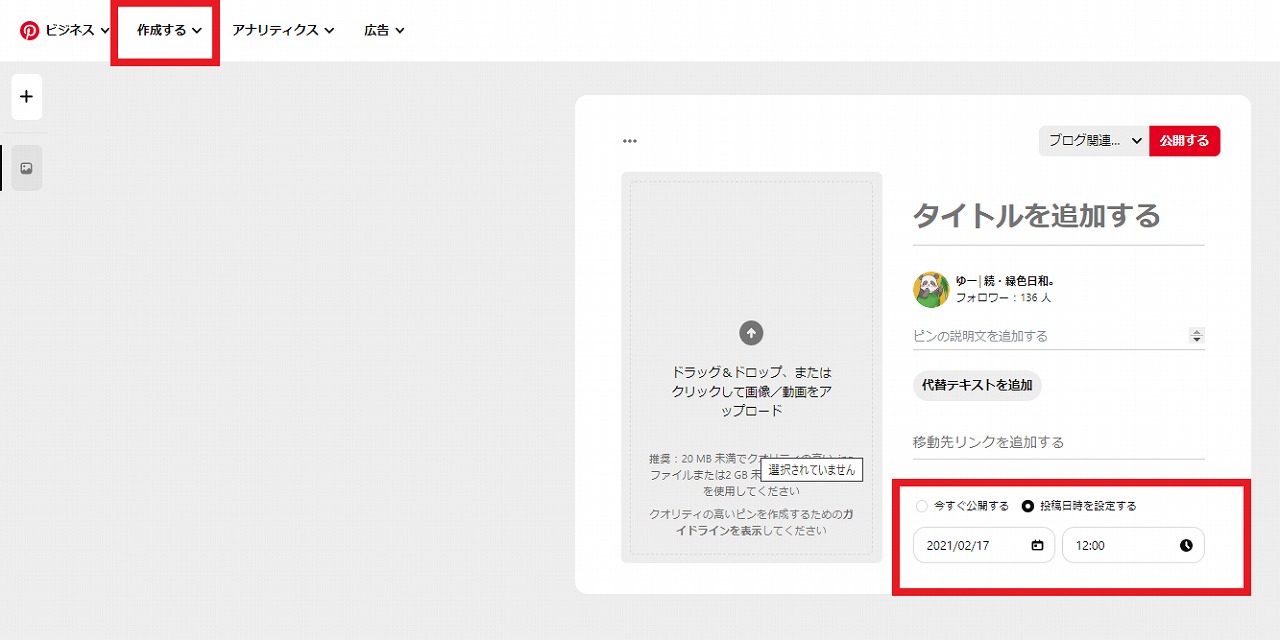Screen dimensions: 1280x640
Task: Click the time field 12:00
Action: (x=1133, y=545)
